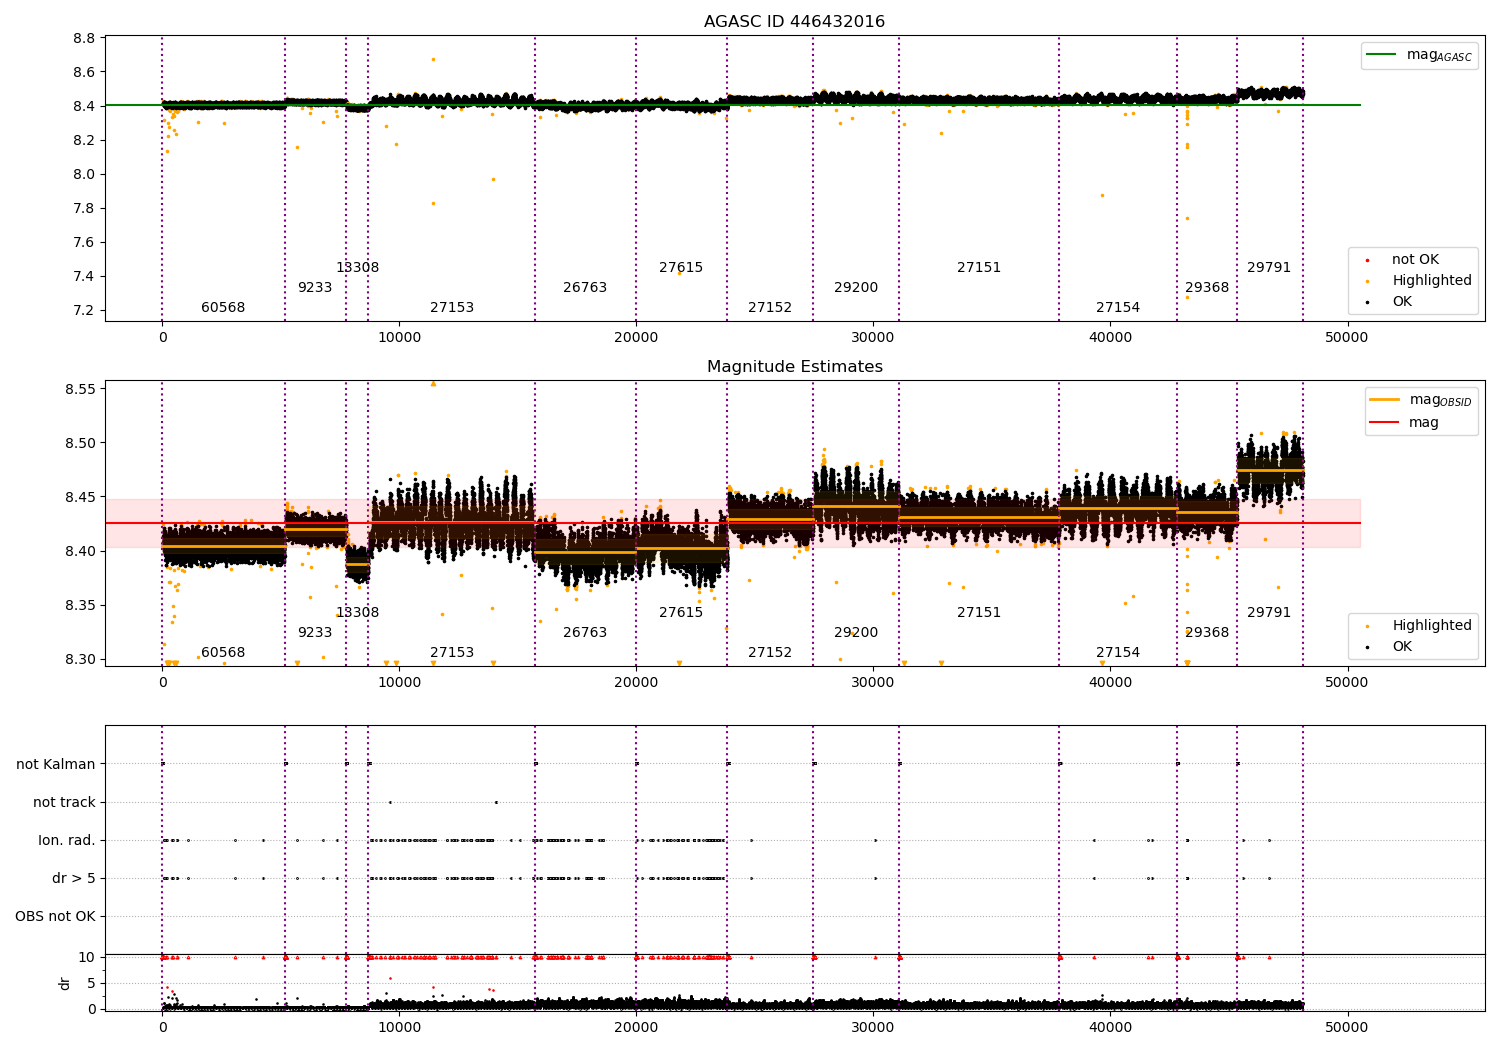Select 'Highlighted' legend entry in the Magnitude Estimates plot
Screen dimensions: 1500x1050
pyautogui.click(x=1432, y=626)
